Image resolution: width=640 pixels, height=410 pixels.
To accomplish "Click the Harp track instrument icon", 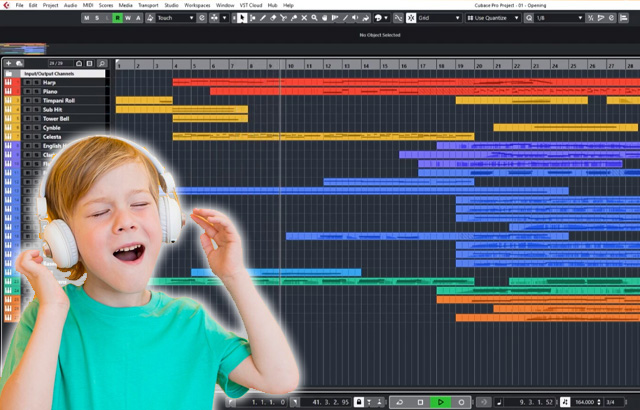I will pos(8,82).
